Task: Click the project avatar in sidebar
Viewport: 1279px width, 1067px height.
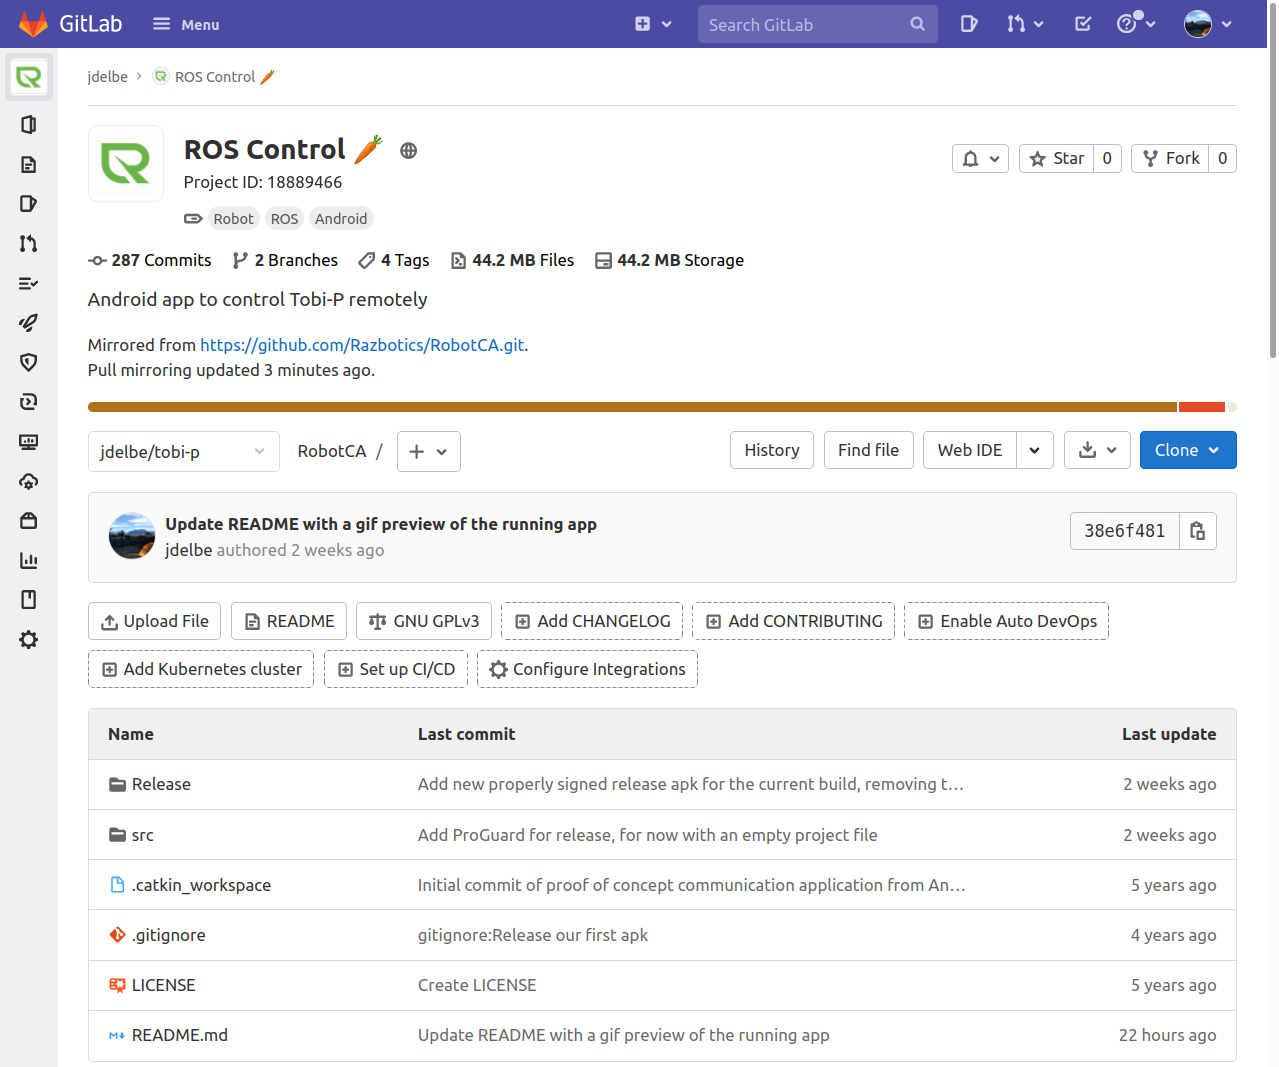Action: pyautogui.click(x=29, y=77)
